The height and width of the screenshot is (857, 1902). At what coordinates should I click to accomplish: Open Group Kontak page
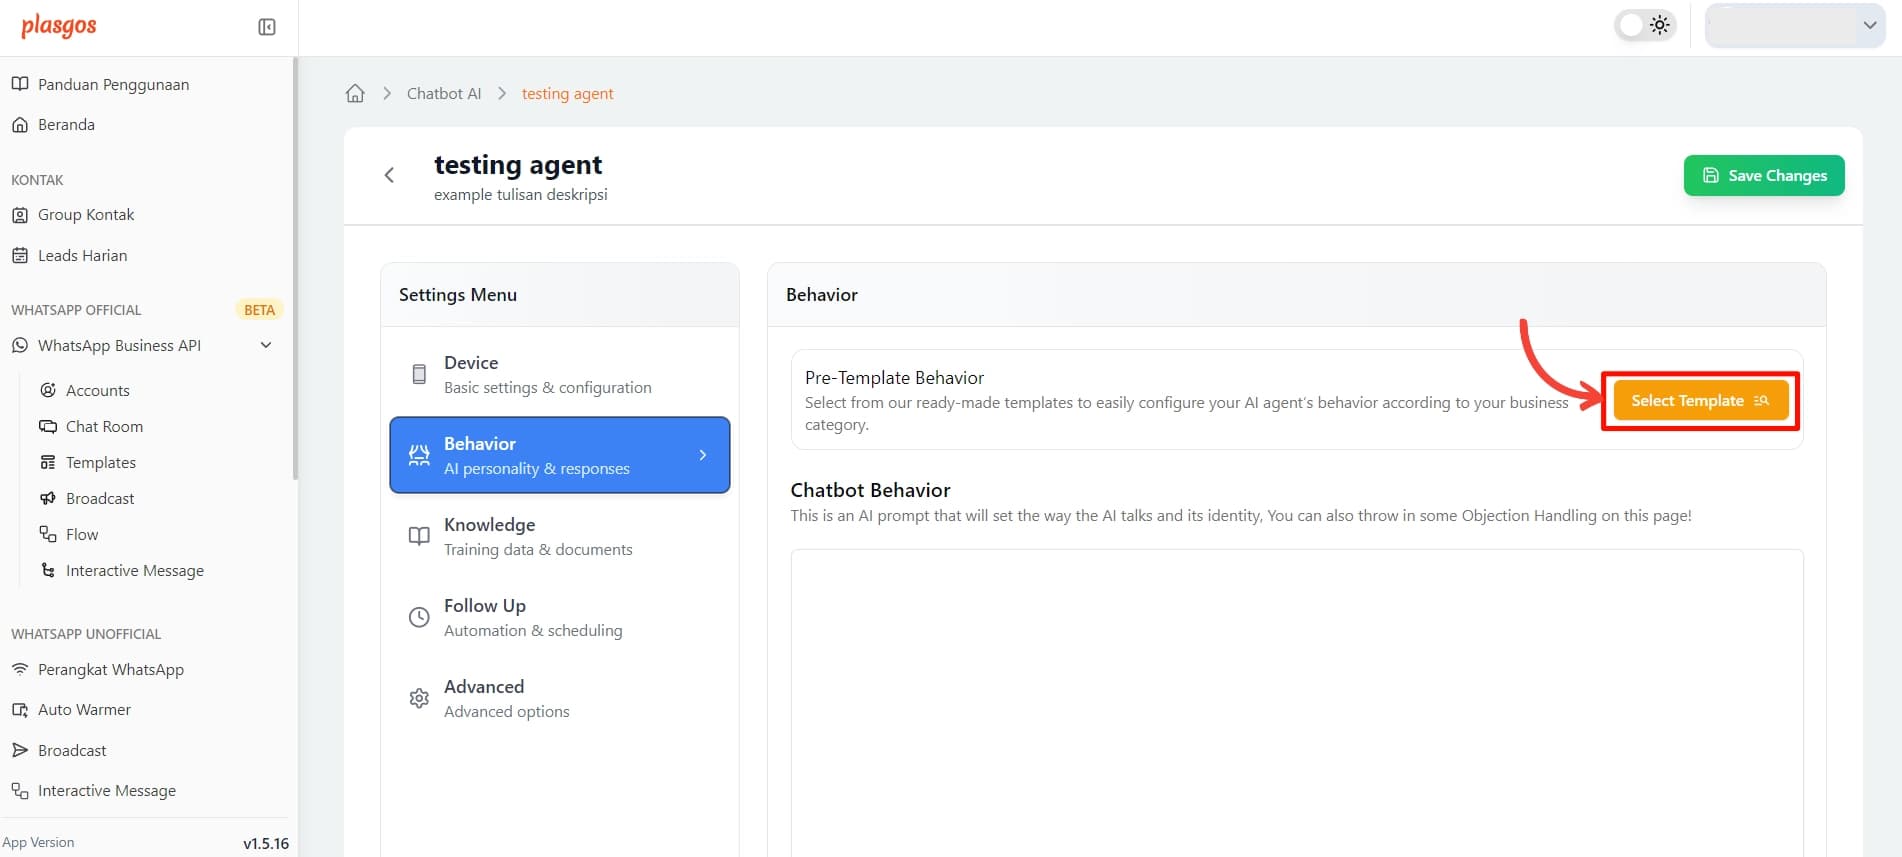86,215
